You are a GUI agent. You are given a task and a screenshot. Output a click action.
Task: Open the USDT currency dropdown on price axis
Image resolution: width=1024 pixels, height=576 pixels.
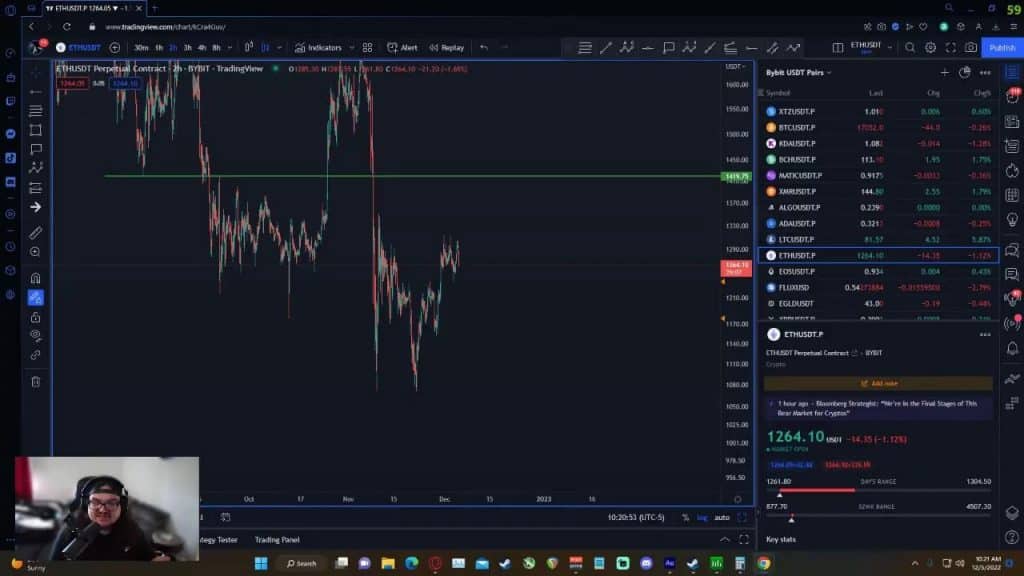(737, 67)
